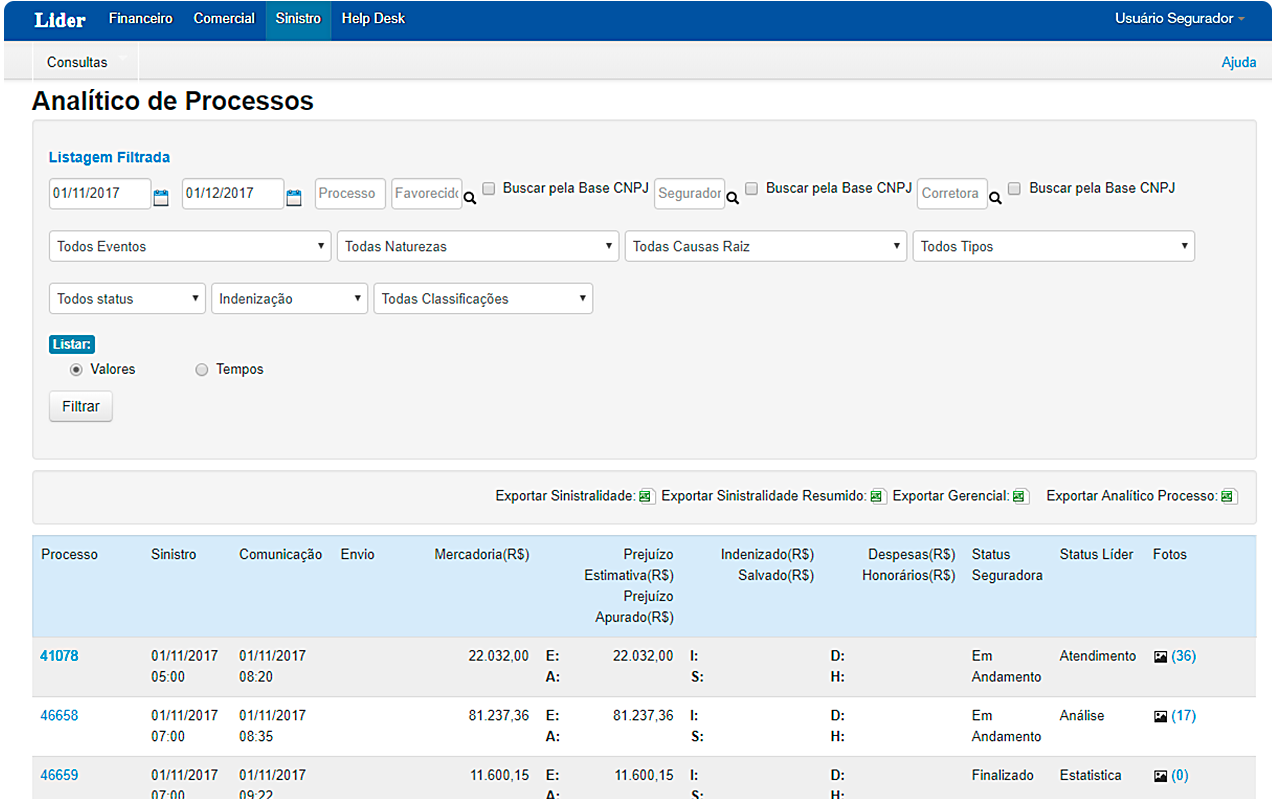The height and width of the screenshot is (803, 1280).
Task: Open photos count (17) link
Action: (x=1183, y=716)
